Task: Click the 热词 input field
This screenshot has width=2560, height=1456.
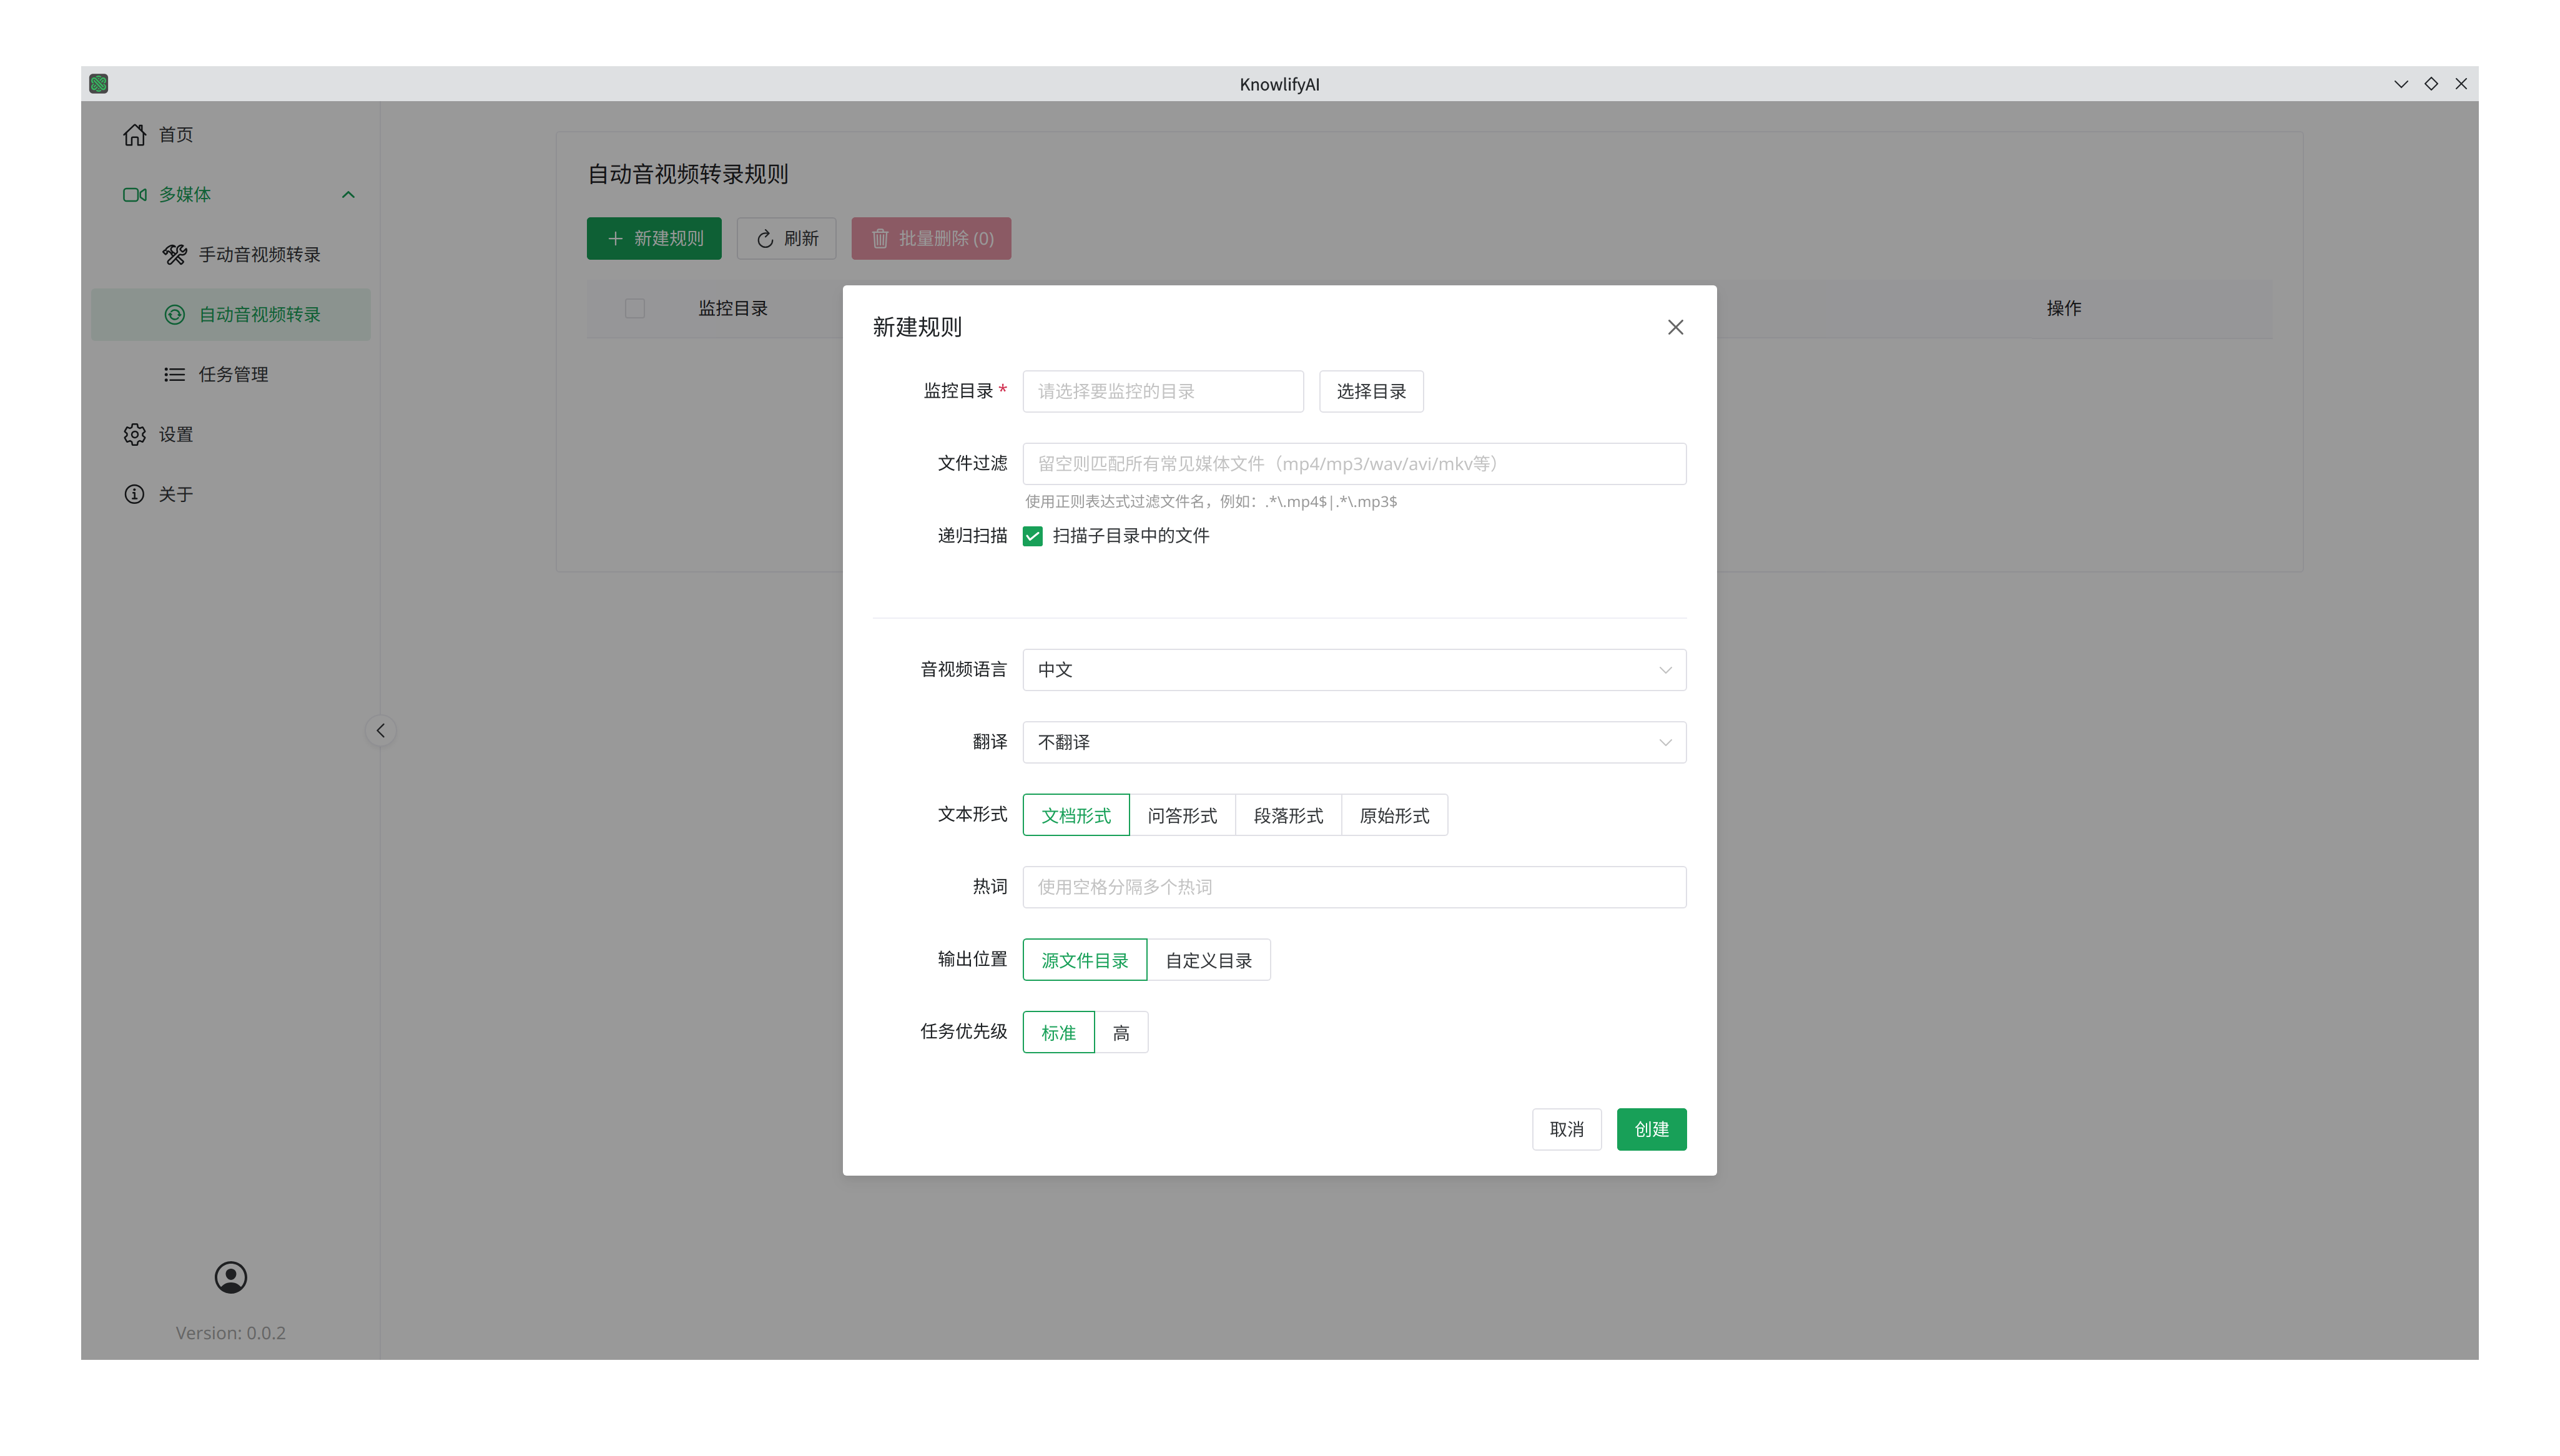Action: [x=1353, y=887]
